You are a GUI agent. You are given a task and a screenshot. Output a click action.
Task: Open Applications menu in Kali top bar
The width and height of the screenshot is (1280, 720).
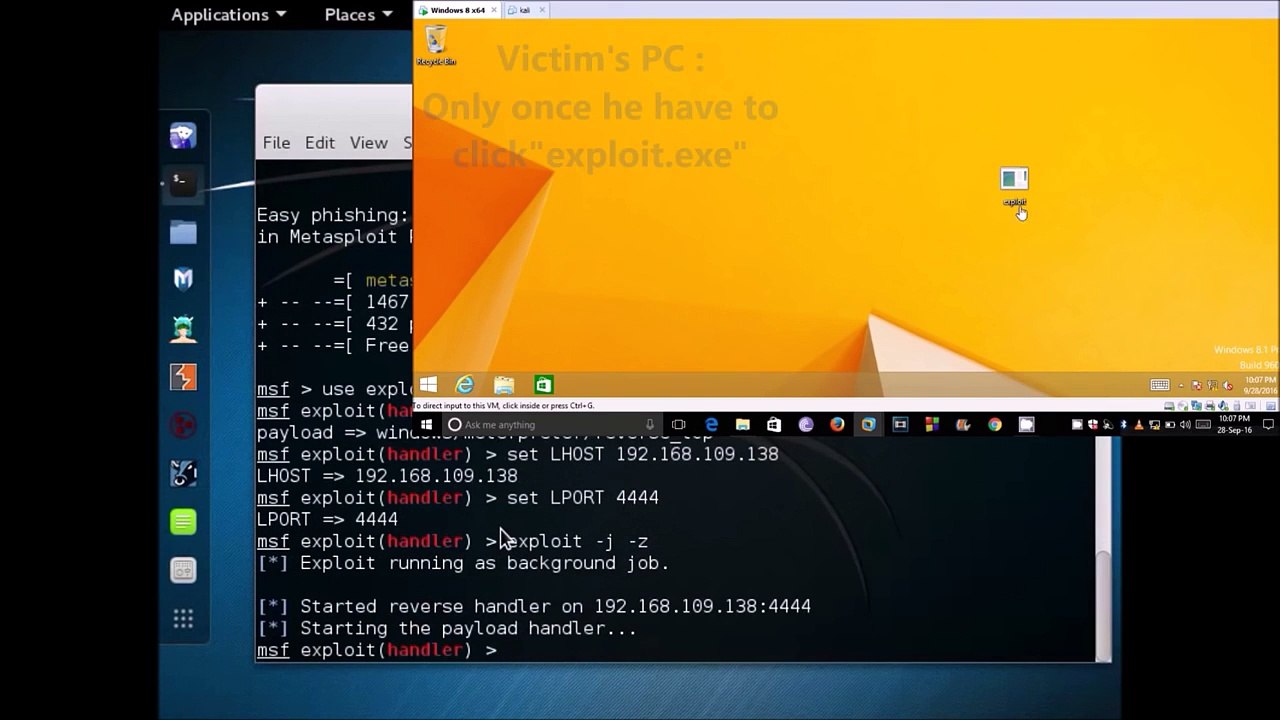coord(228,14)
